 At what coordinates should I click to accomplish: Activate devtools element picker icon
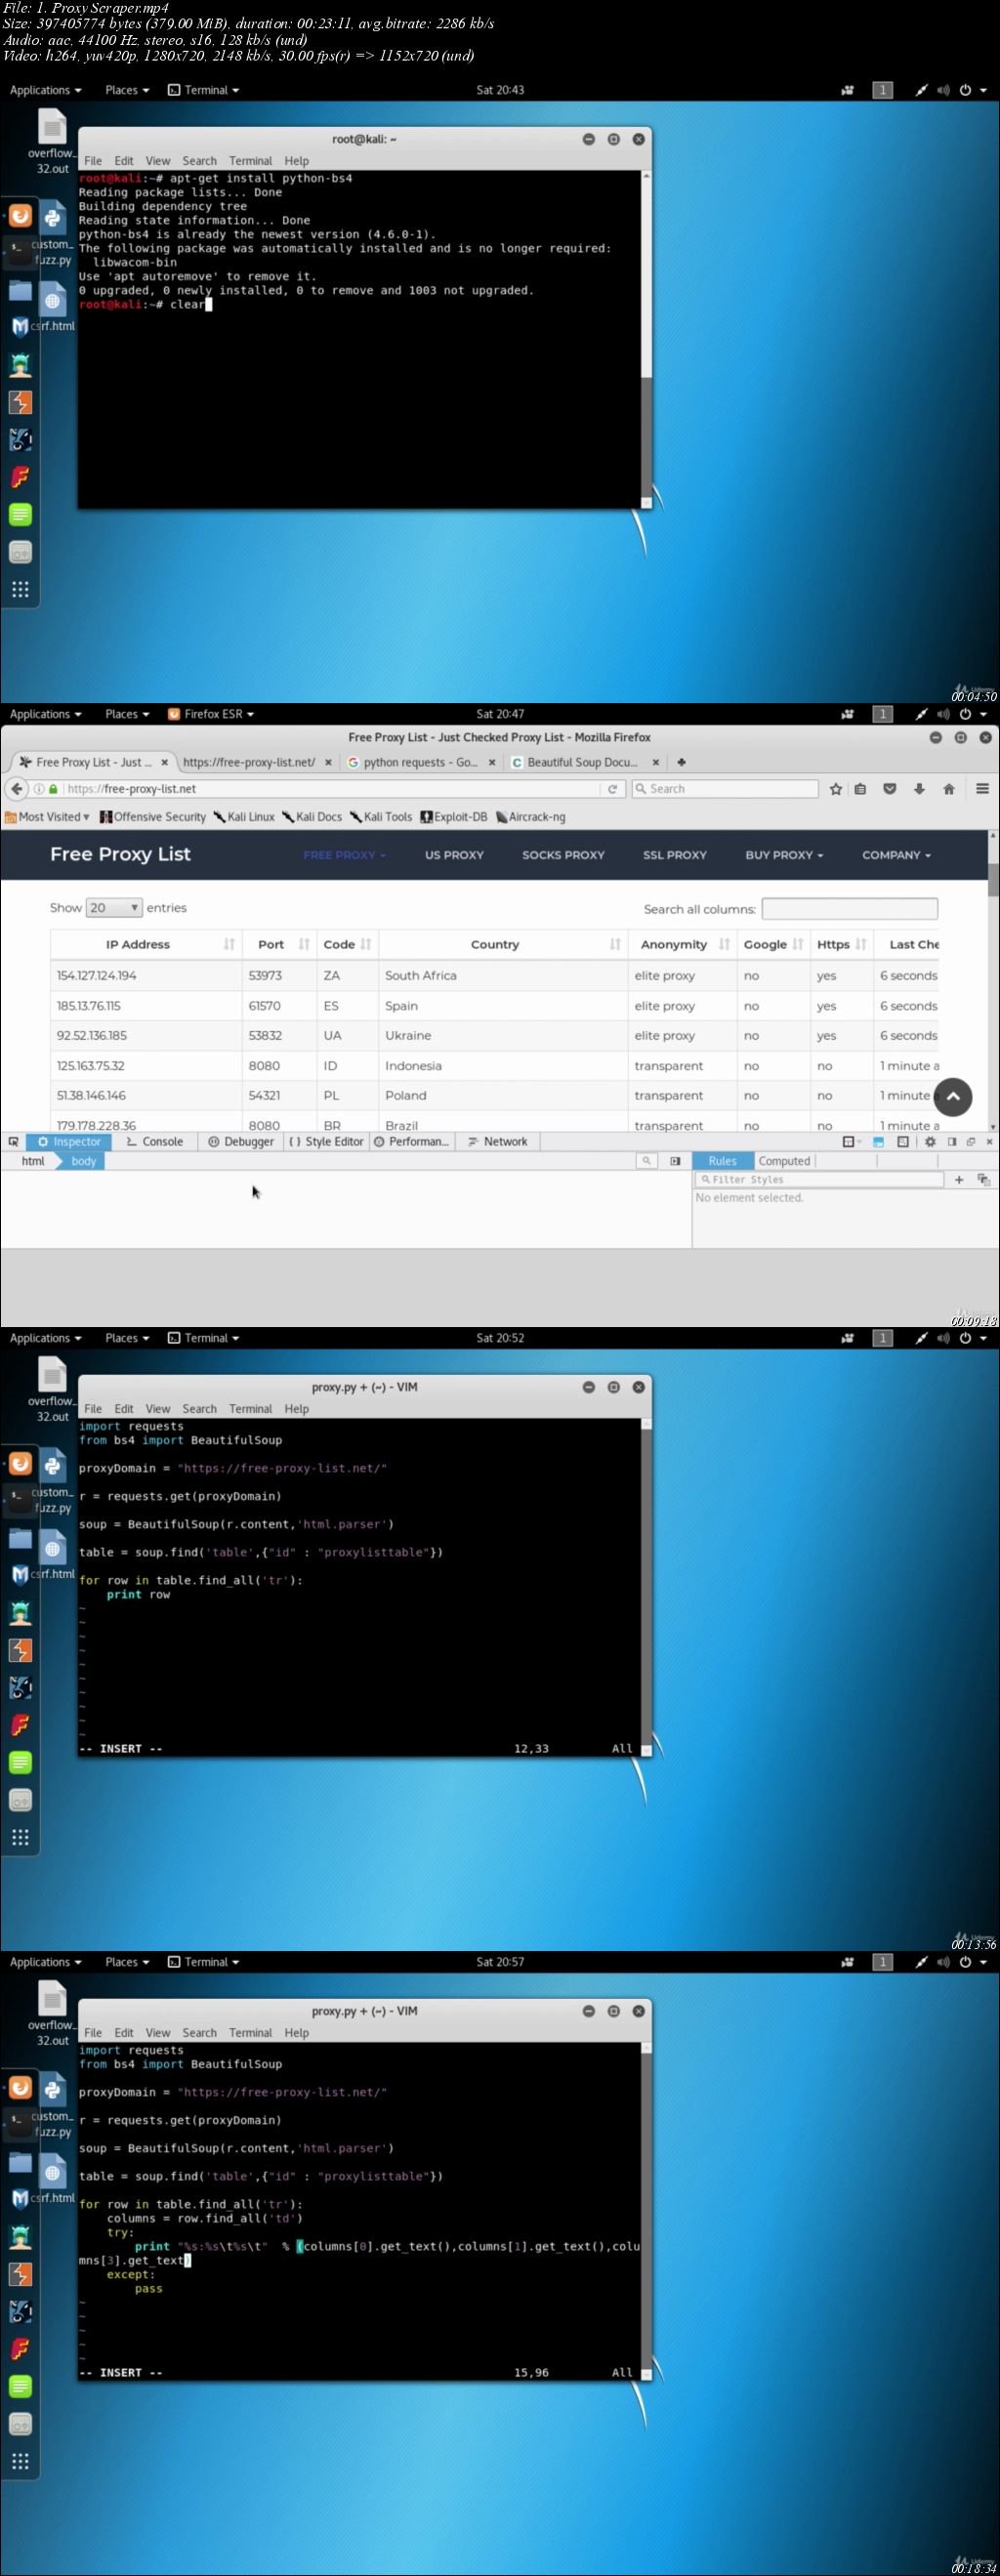13,1141
